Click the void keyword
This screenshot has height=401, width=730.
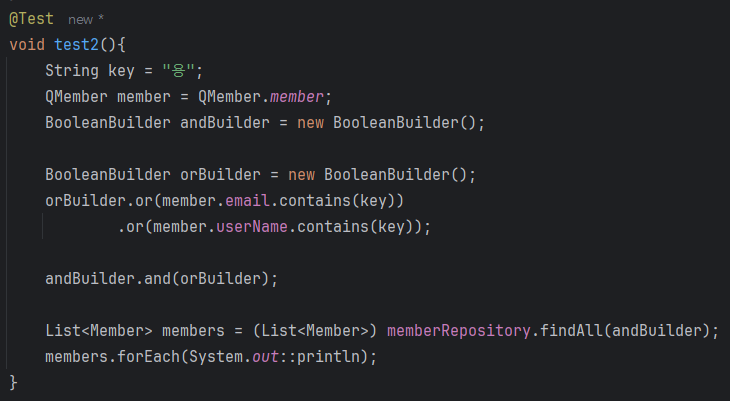(27, 45)
